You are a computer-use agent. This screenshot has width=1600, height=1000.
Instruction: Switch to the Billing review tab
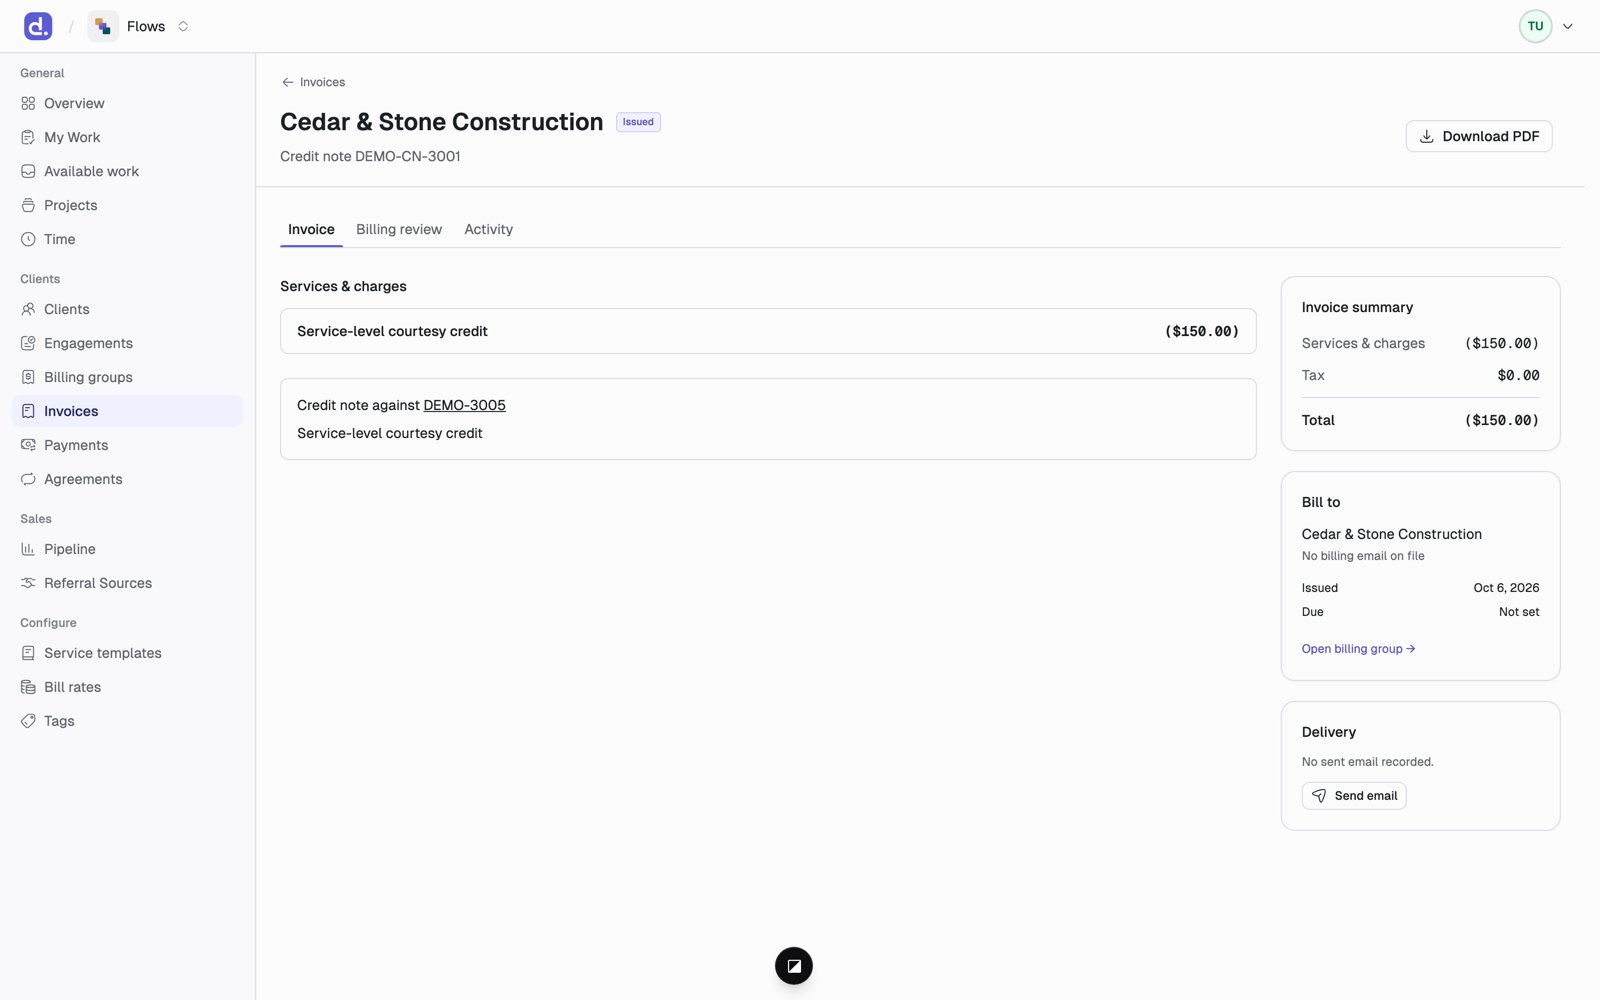pos(399,229)
